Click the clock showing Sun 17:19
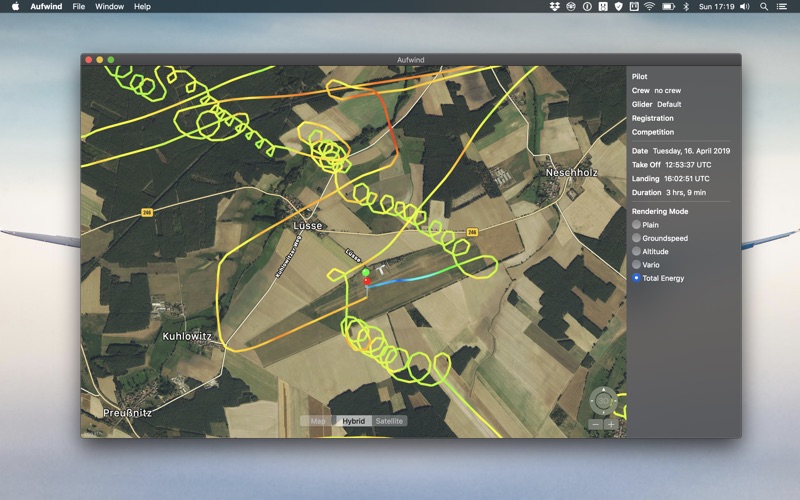This screenshot has height=500, width=800. [x=716, y=7]
